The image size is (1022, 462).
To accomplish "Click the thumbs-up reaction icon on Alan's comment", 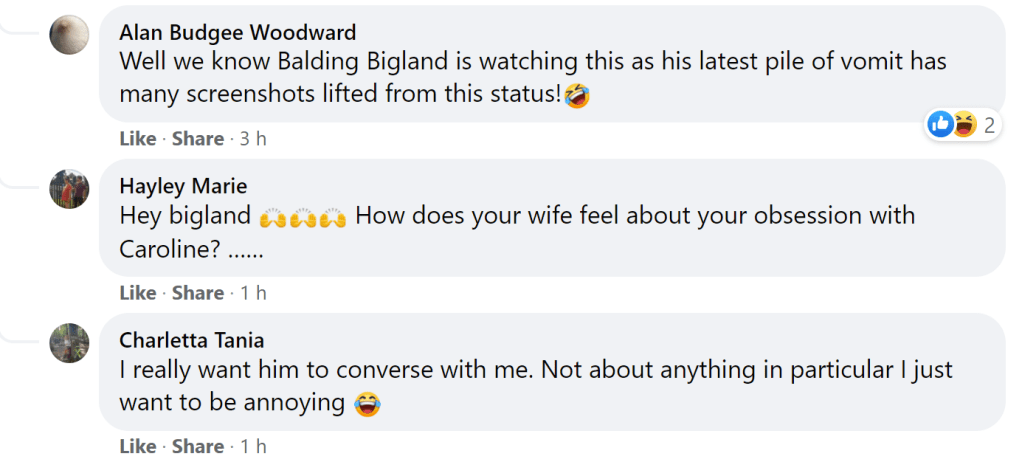I will point(941,125).
